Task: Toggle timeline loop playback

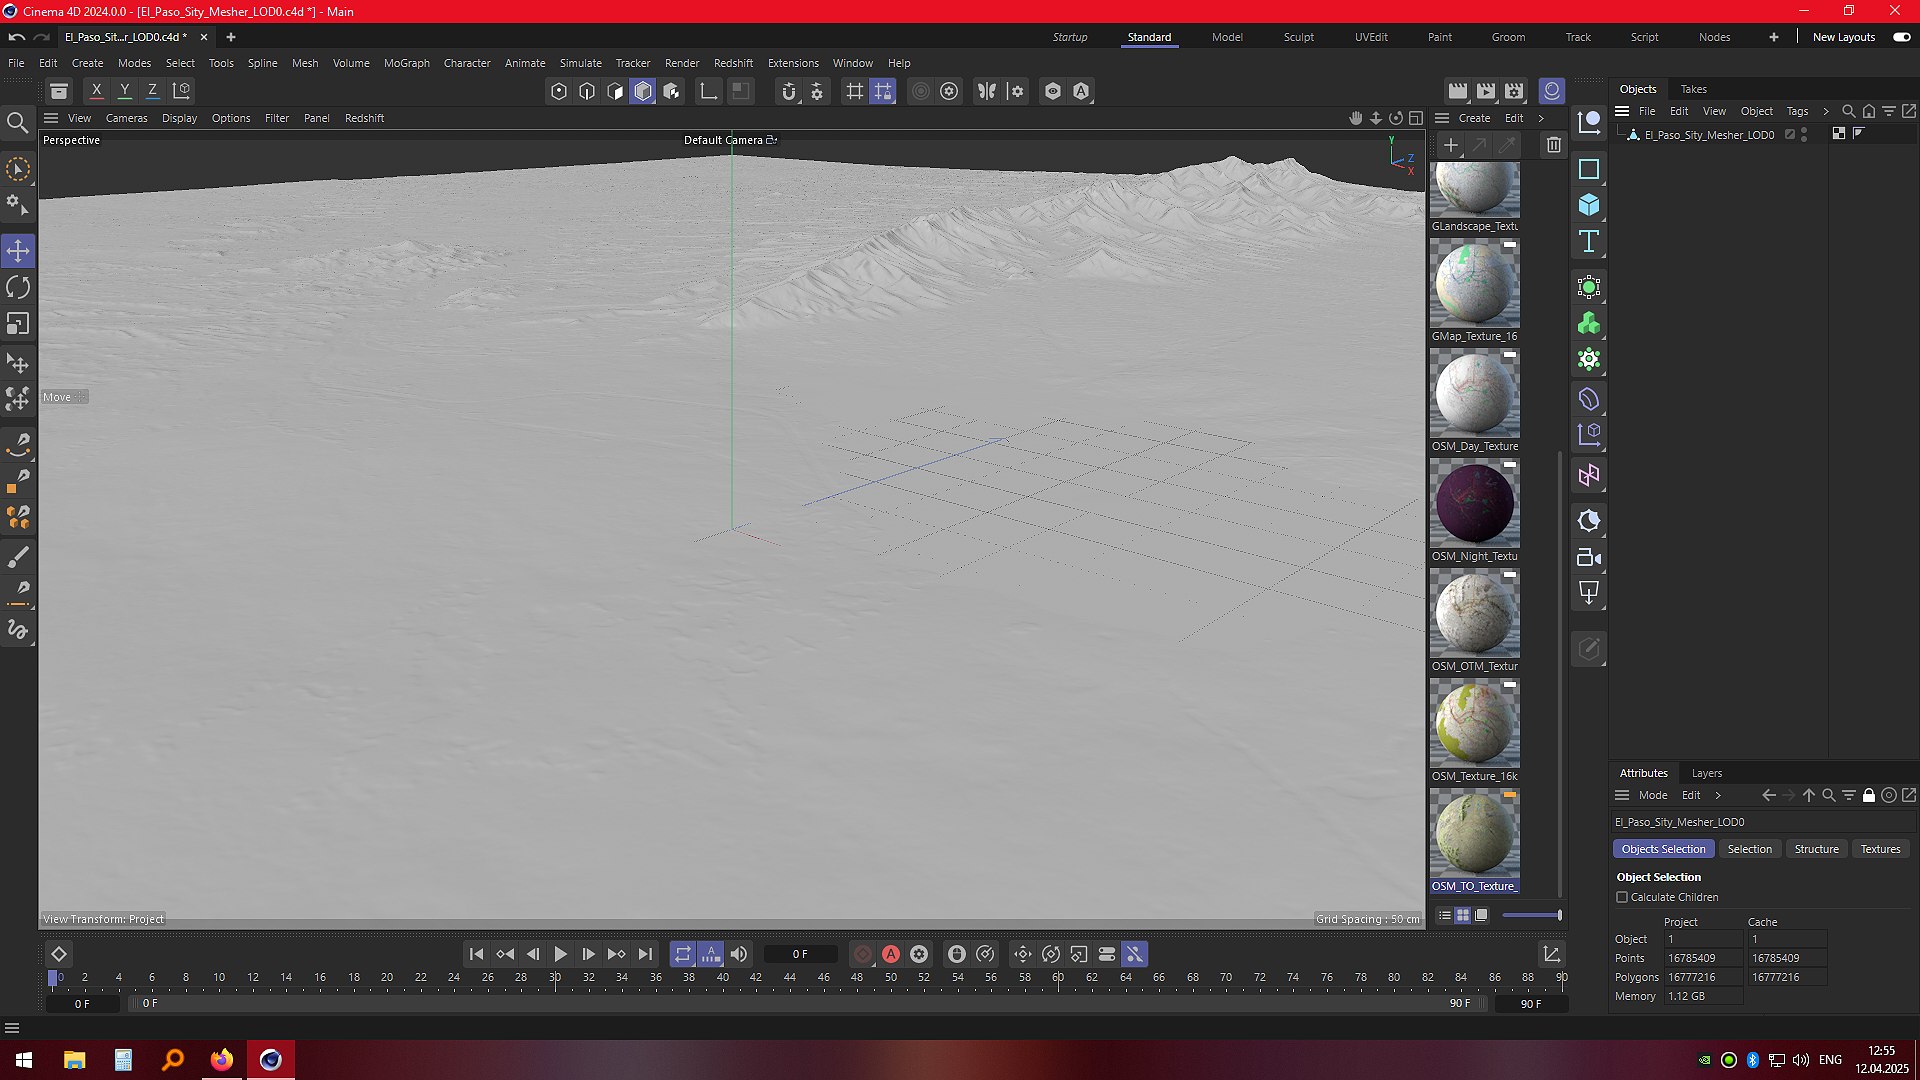Action: [682, 954]
